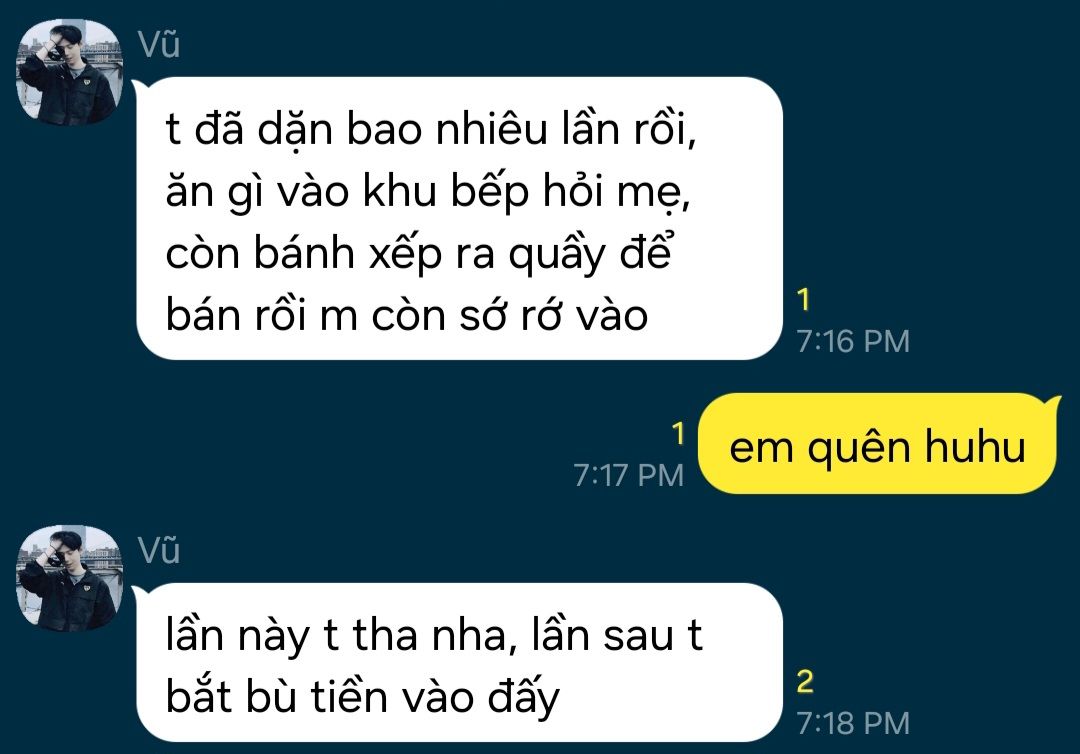The image size is (1080, 754).
Task: Click the line "bán rồi m còn sớ rớ vào"
Action: (x=407, y=316)
